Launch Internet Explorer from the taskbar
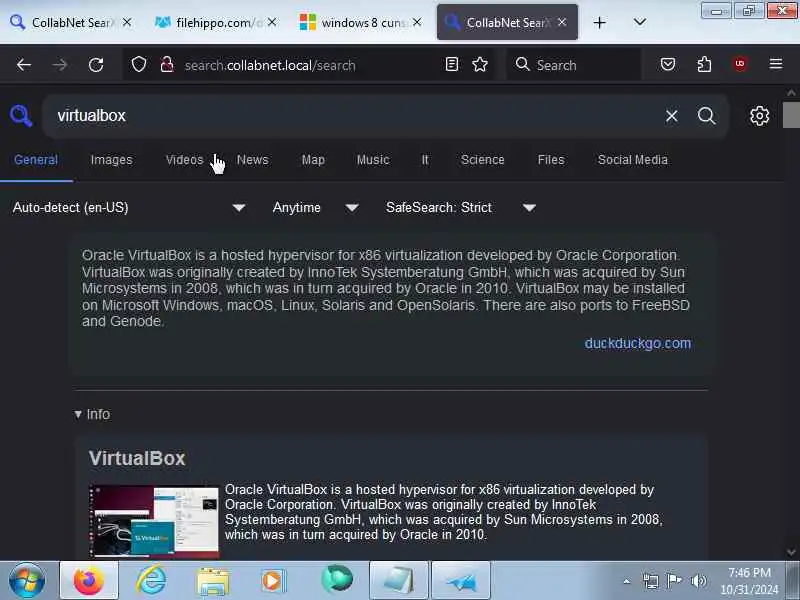The image size is (800, 600). point(151,580)
